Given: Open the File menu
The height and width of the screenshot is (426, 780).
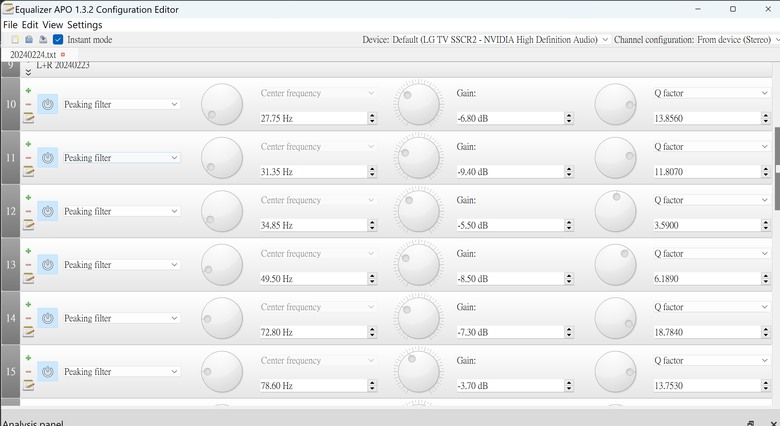Looking at the screenshot, I should [x=10, y=24].
